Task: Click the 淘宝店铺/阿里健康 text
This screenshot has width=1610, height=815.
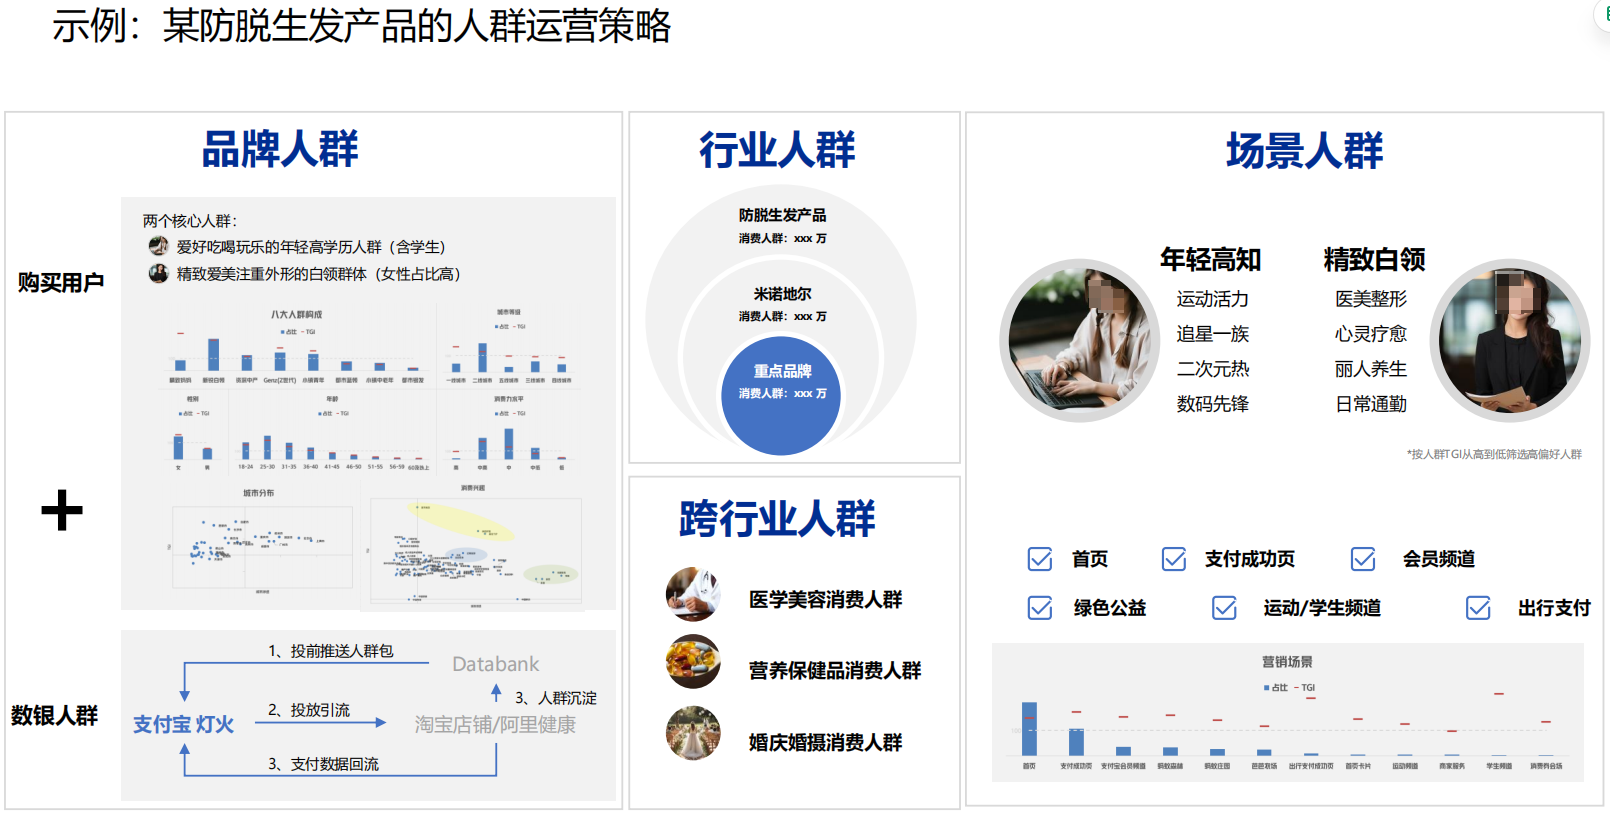Action: click(x=495, y=724)
